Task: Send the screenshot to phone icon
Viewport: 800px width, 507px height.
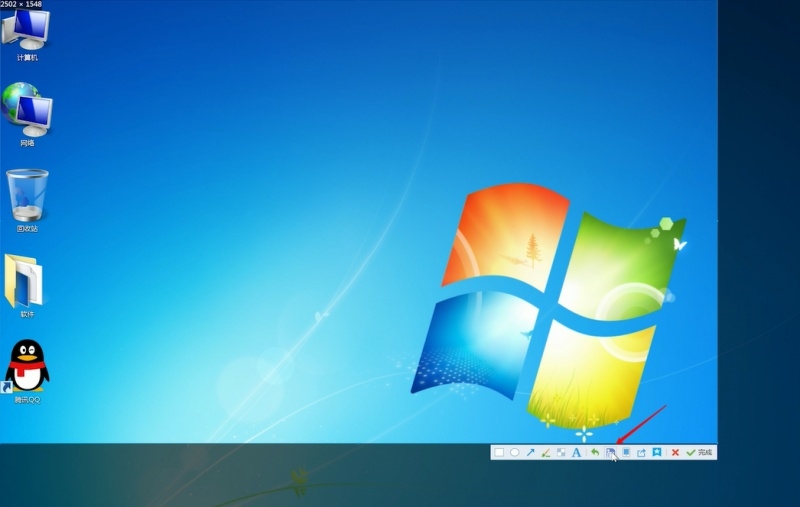Action: [x=626, y=452]
